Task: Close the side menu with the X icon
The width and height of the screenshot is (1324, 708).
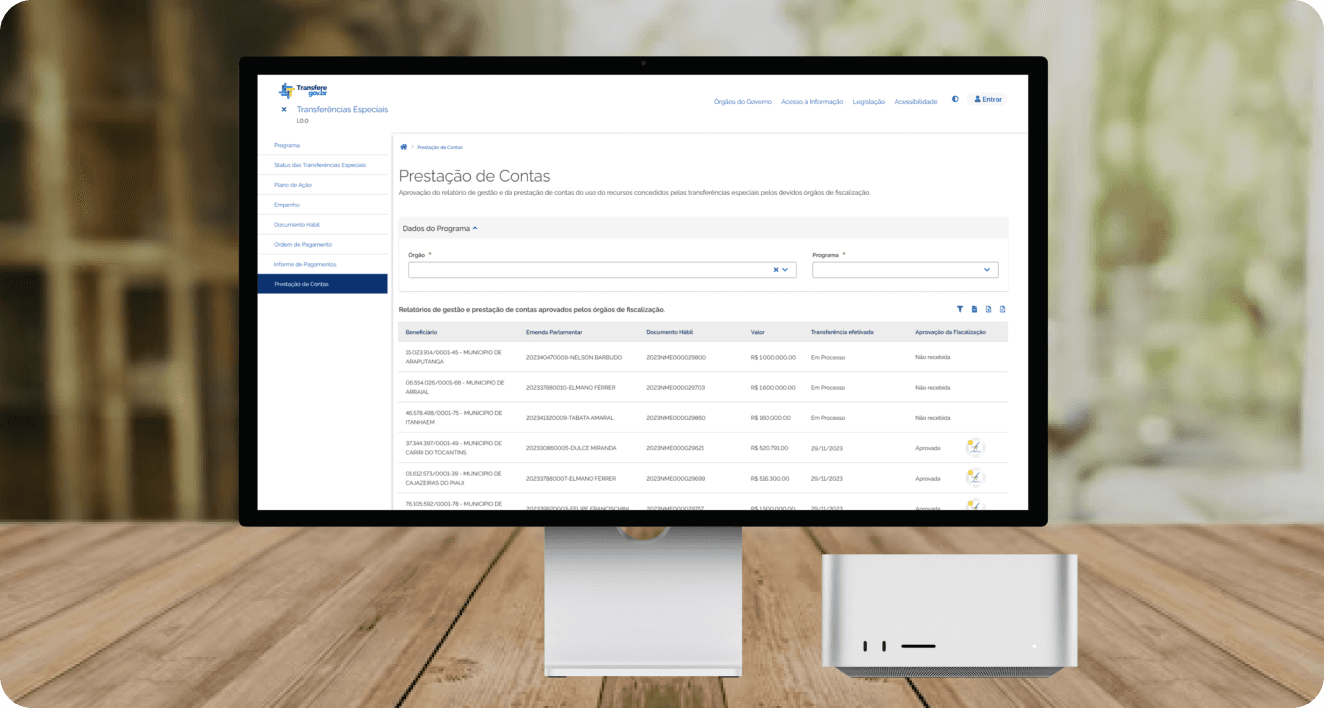Action: [284, 110]
